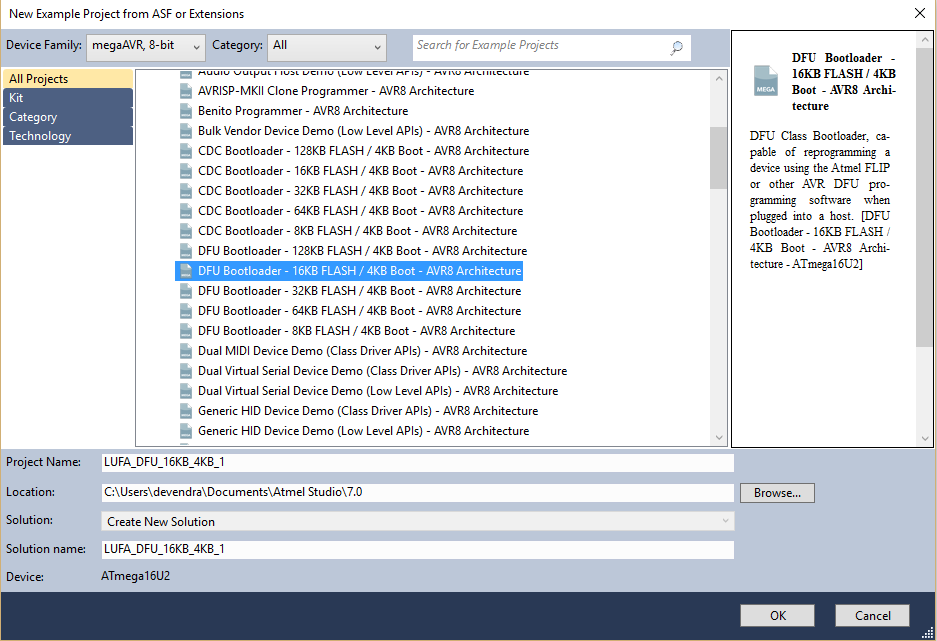Click MEGA file icon in description panel
The width and height of the screenshot is (937, 641).
point(765,81)
